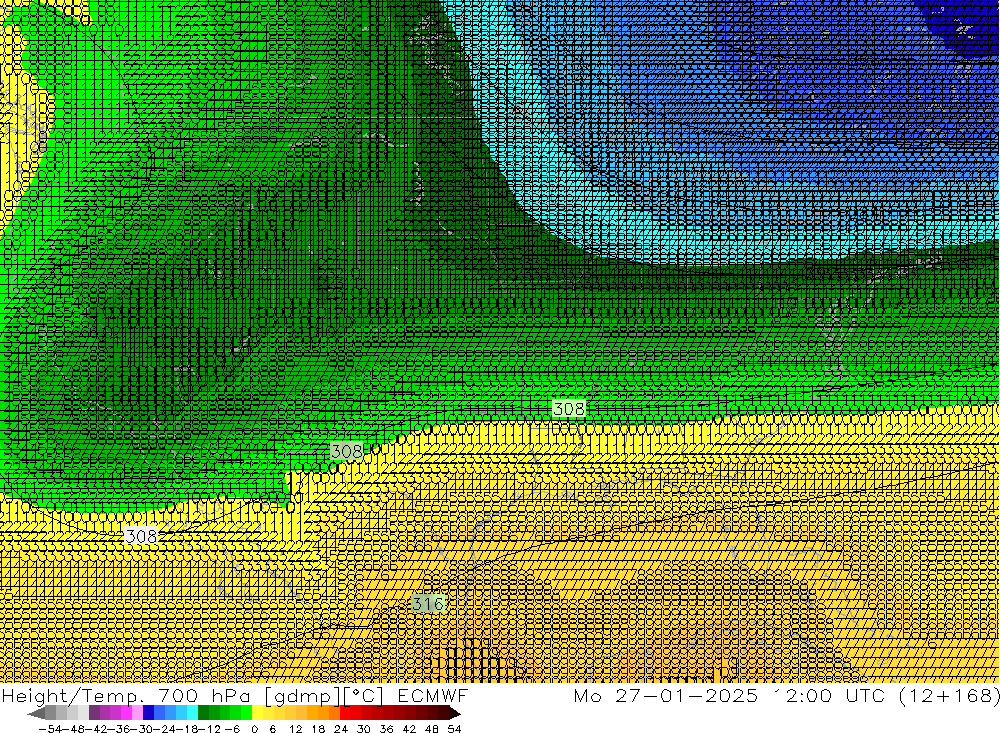
Task: Click the 'Mo 27-01-2025' date text
Action: (x=666, y=695)
